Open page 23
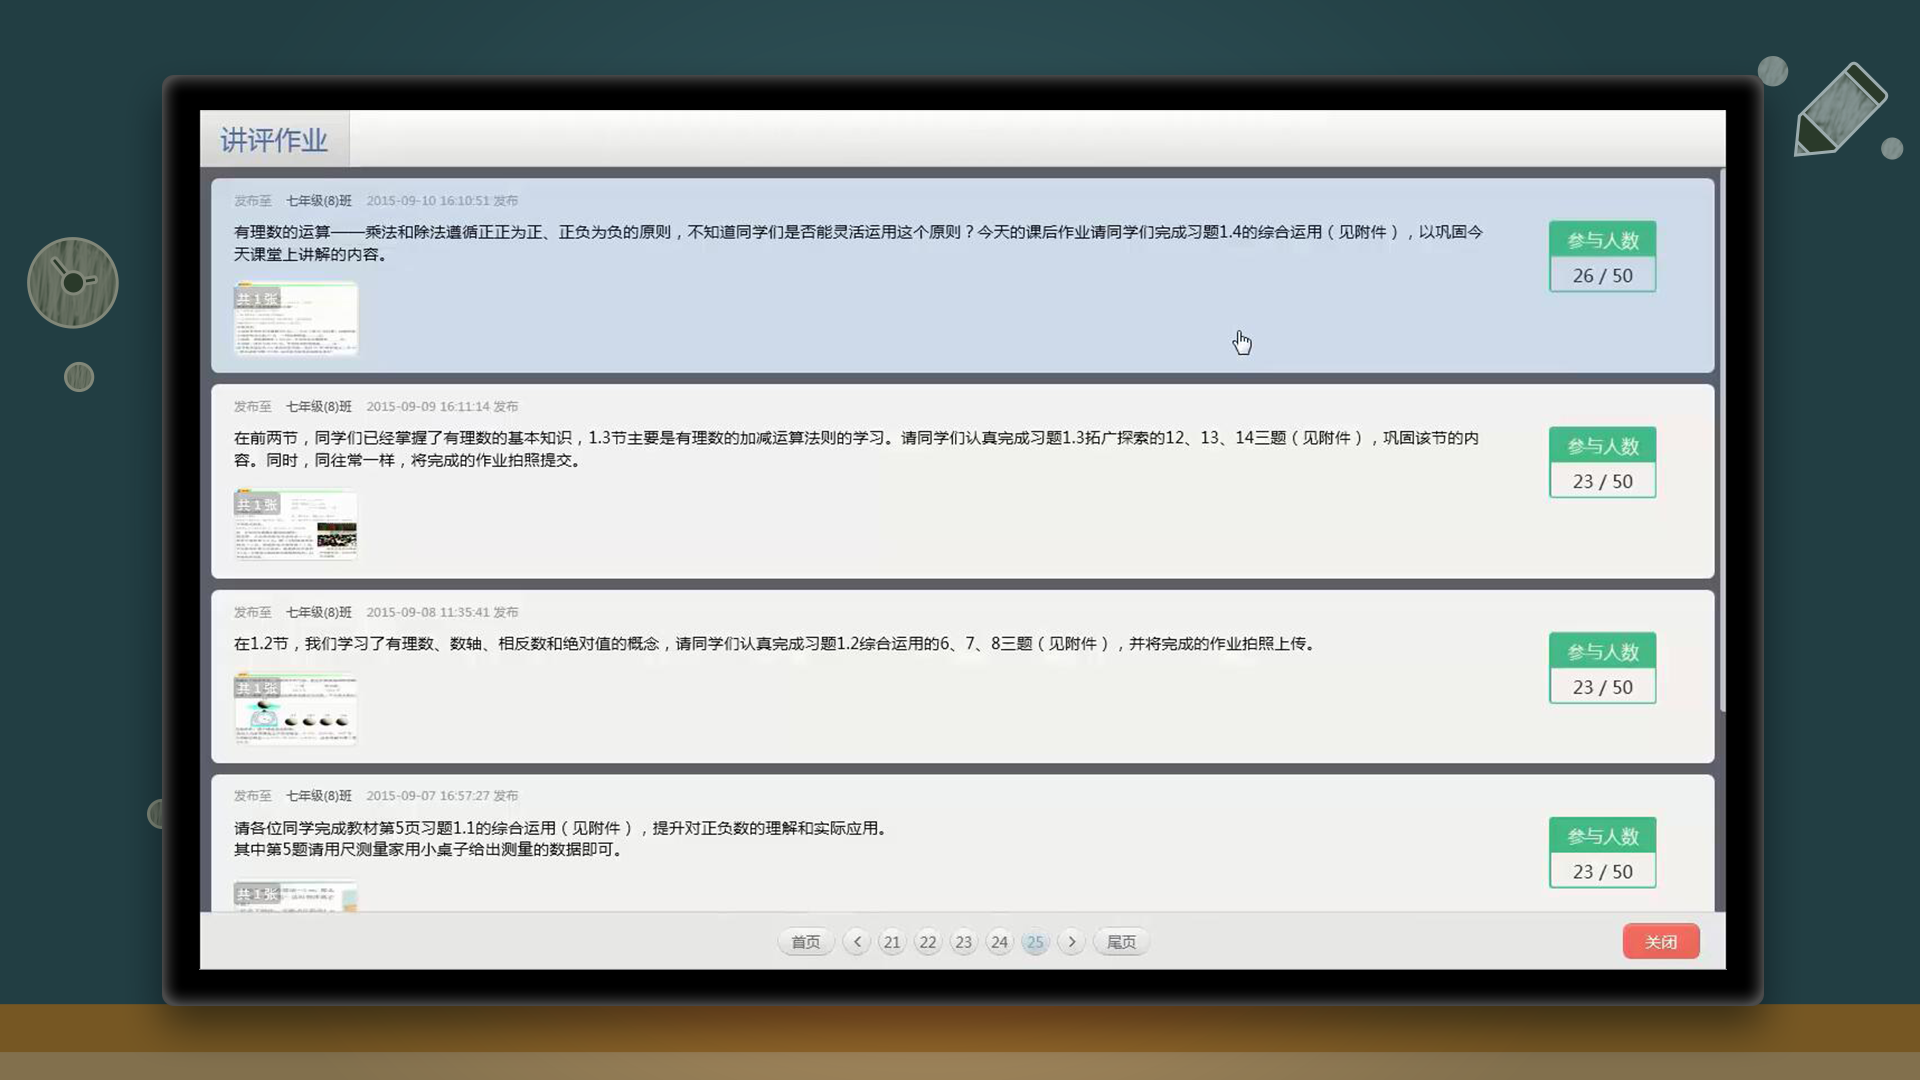Screen dimensions: 1920x1080 pyautogui.click(x=963, y=942)
